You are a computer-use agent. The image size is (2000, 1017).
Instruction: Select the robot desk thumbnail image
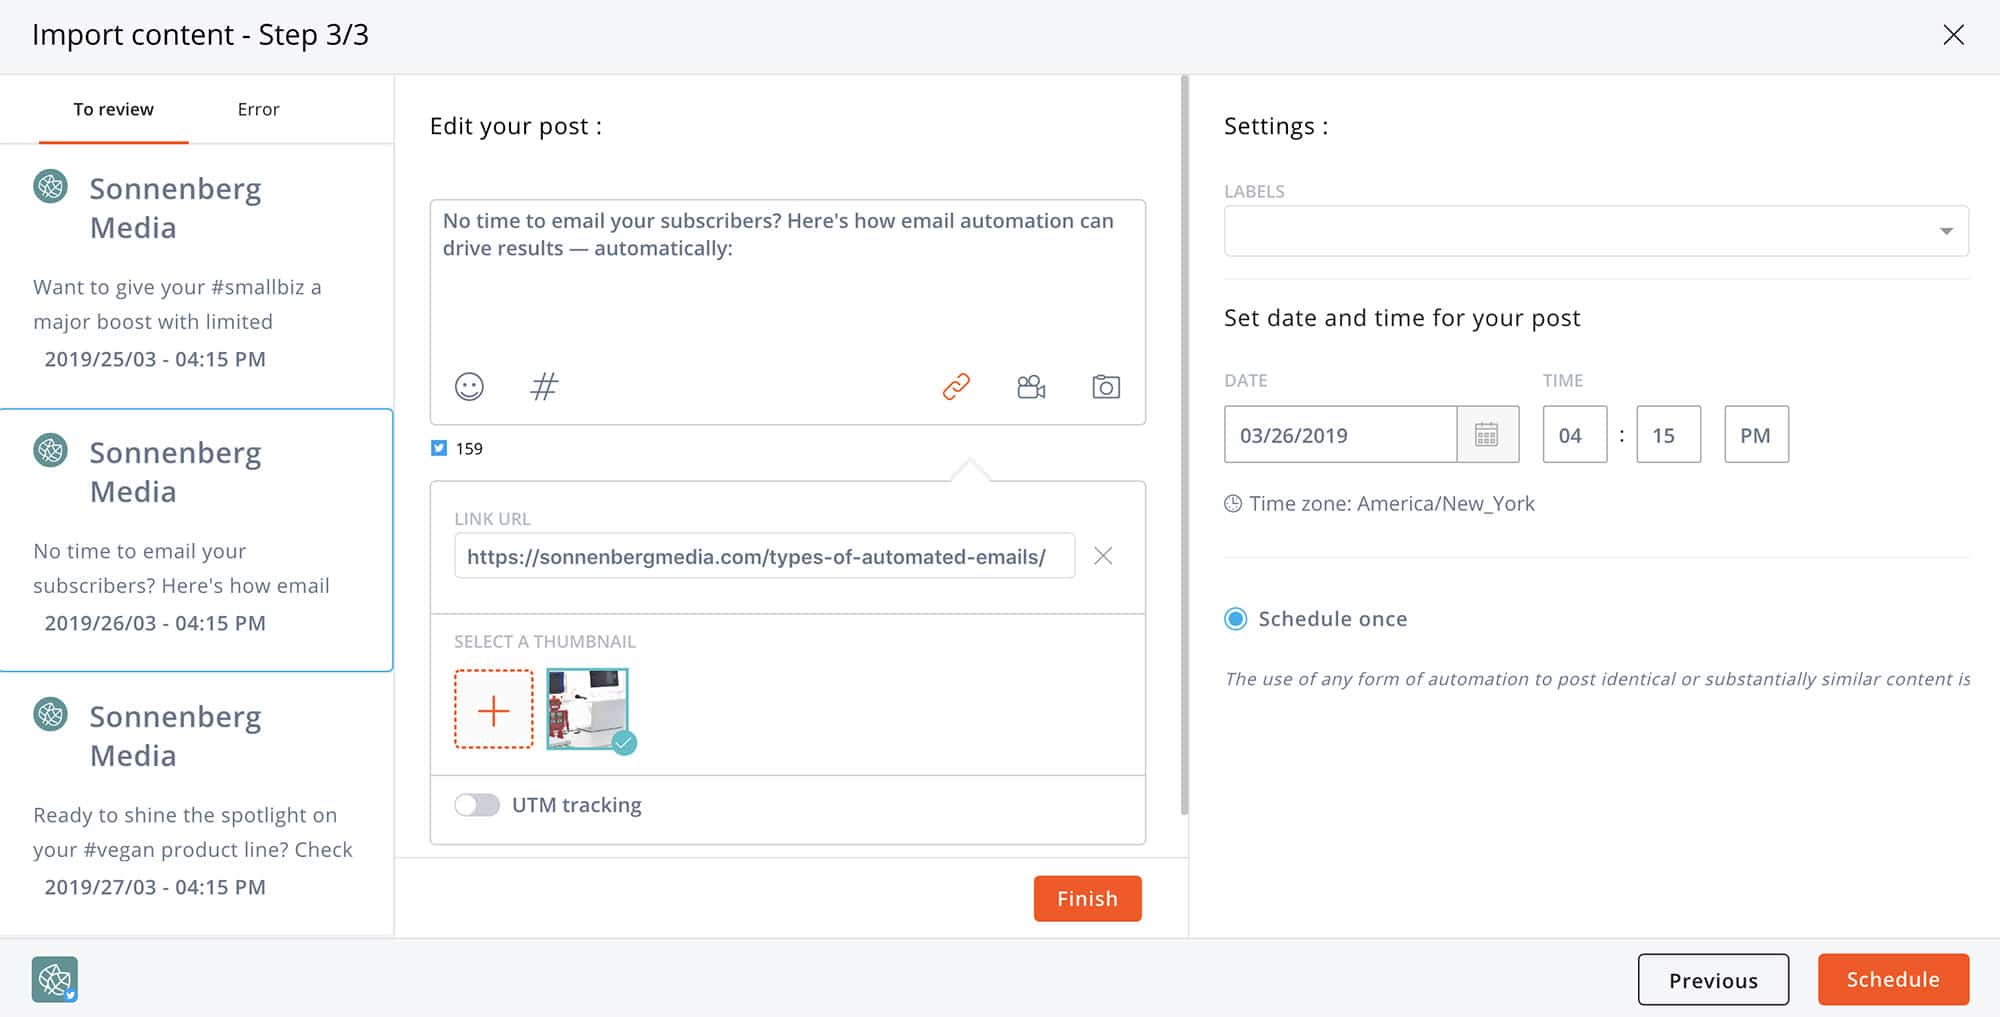[x=588, y=709]
